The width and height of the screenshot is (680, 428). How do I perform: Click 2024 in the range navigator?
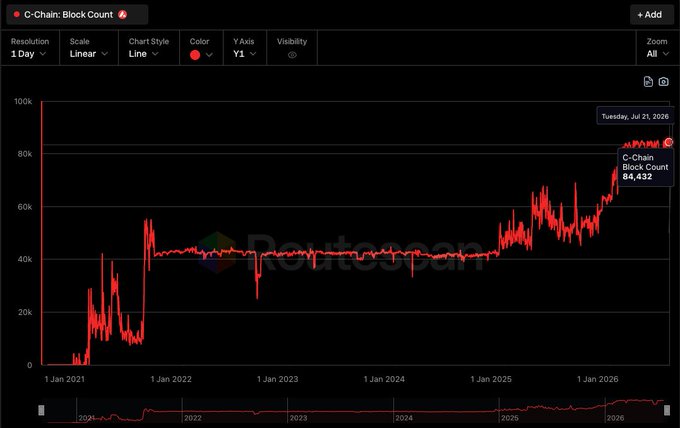pos(404,418)
